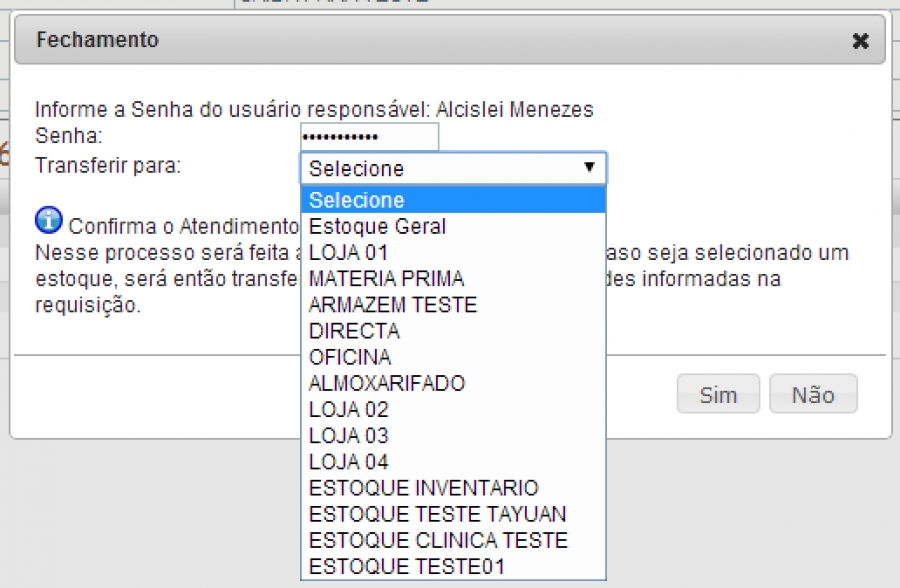Click the blue information icon
The width and height of the screenshot is (900, 588).
(x=48, y=221)
